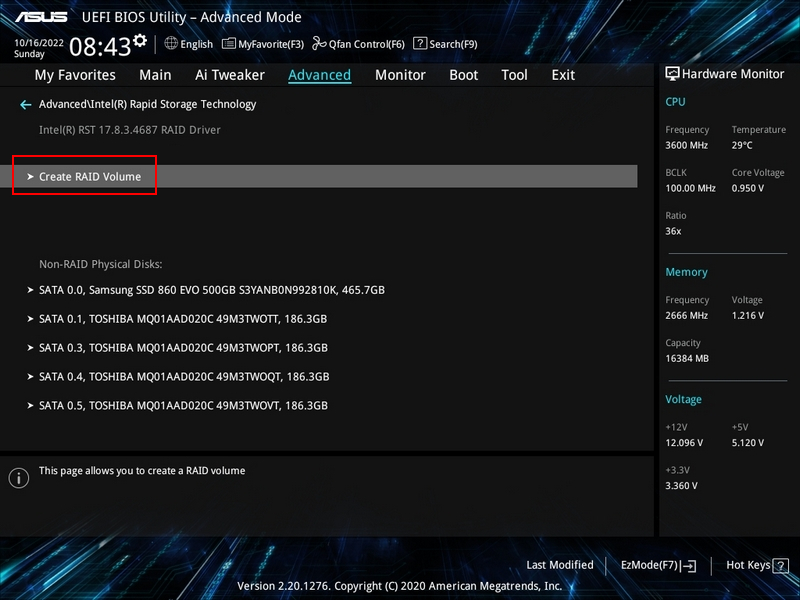Click the Memory section heading

(x=686, y=272)
